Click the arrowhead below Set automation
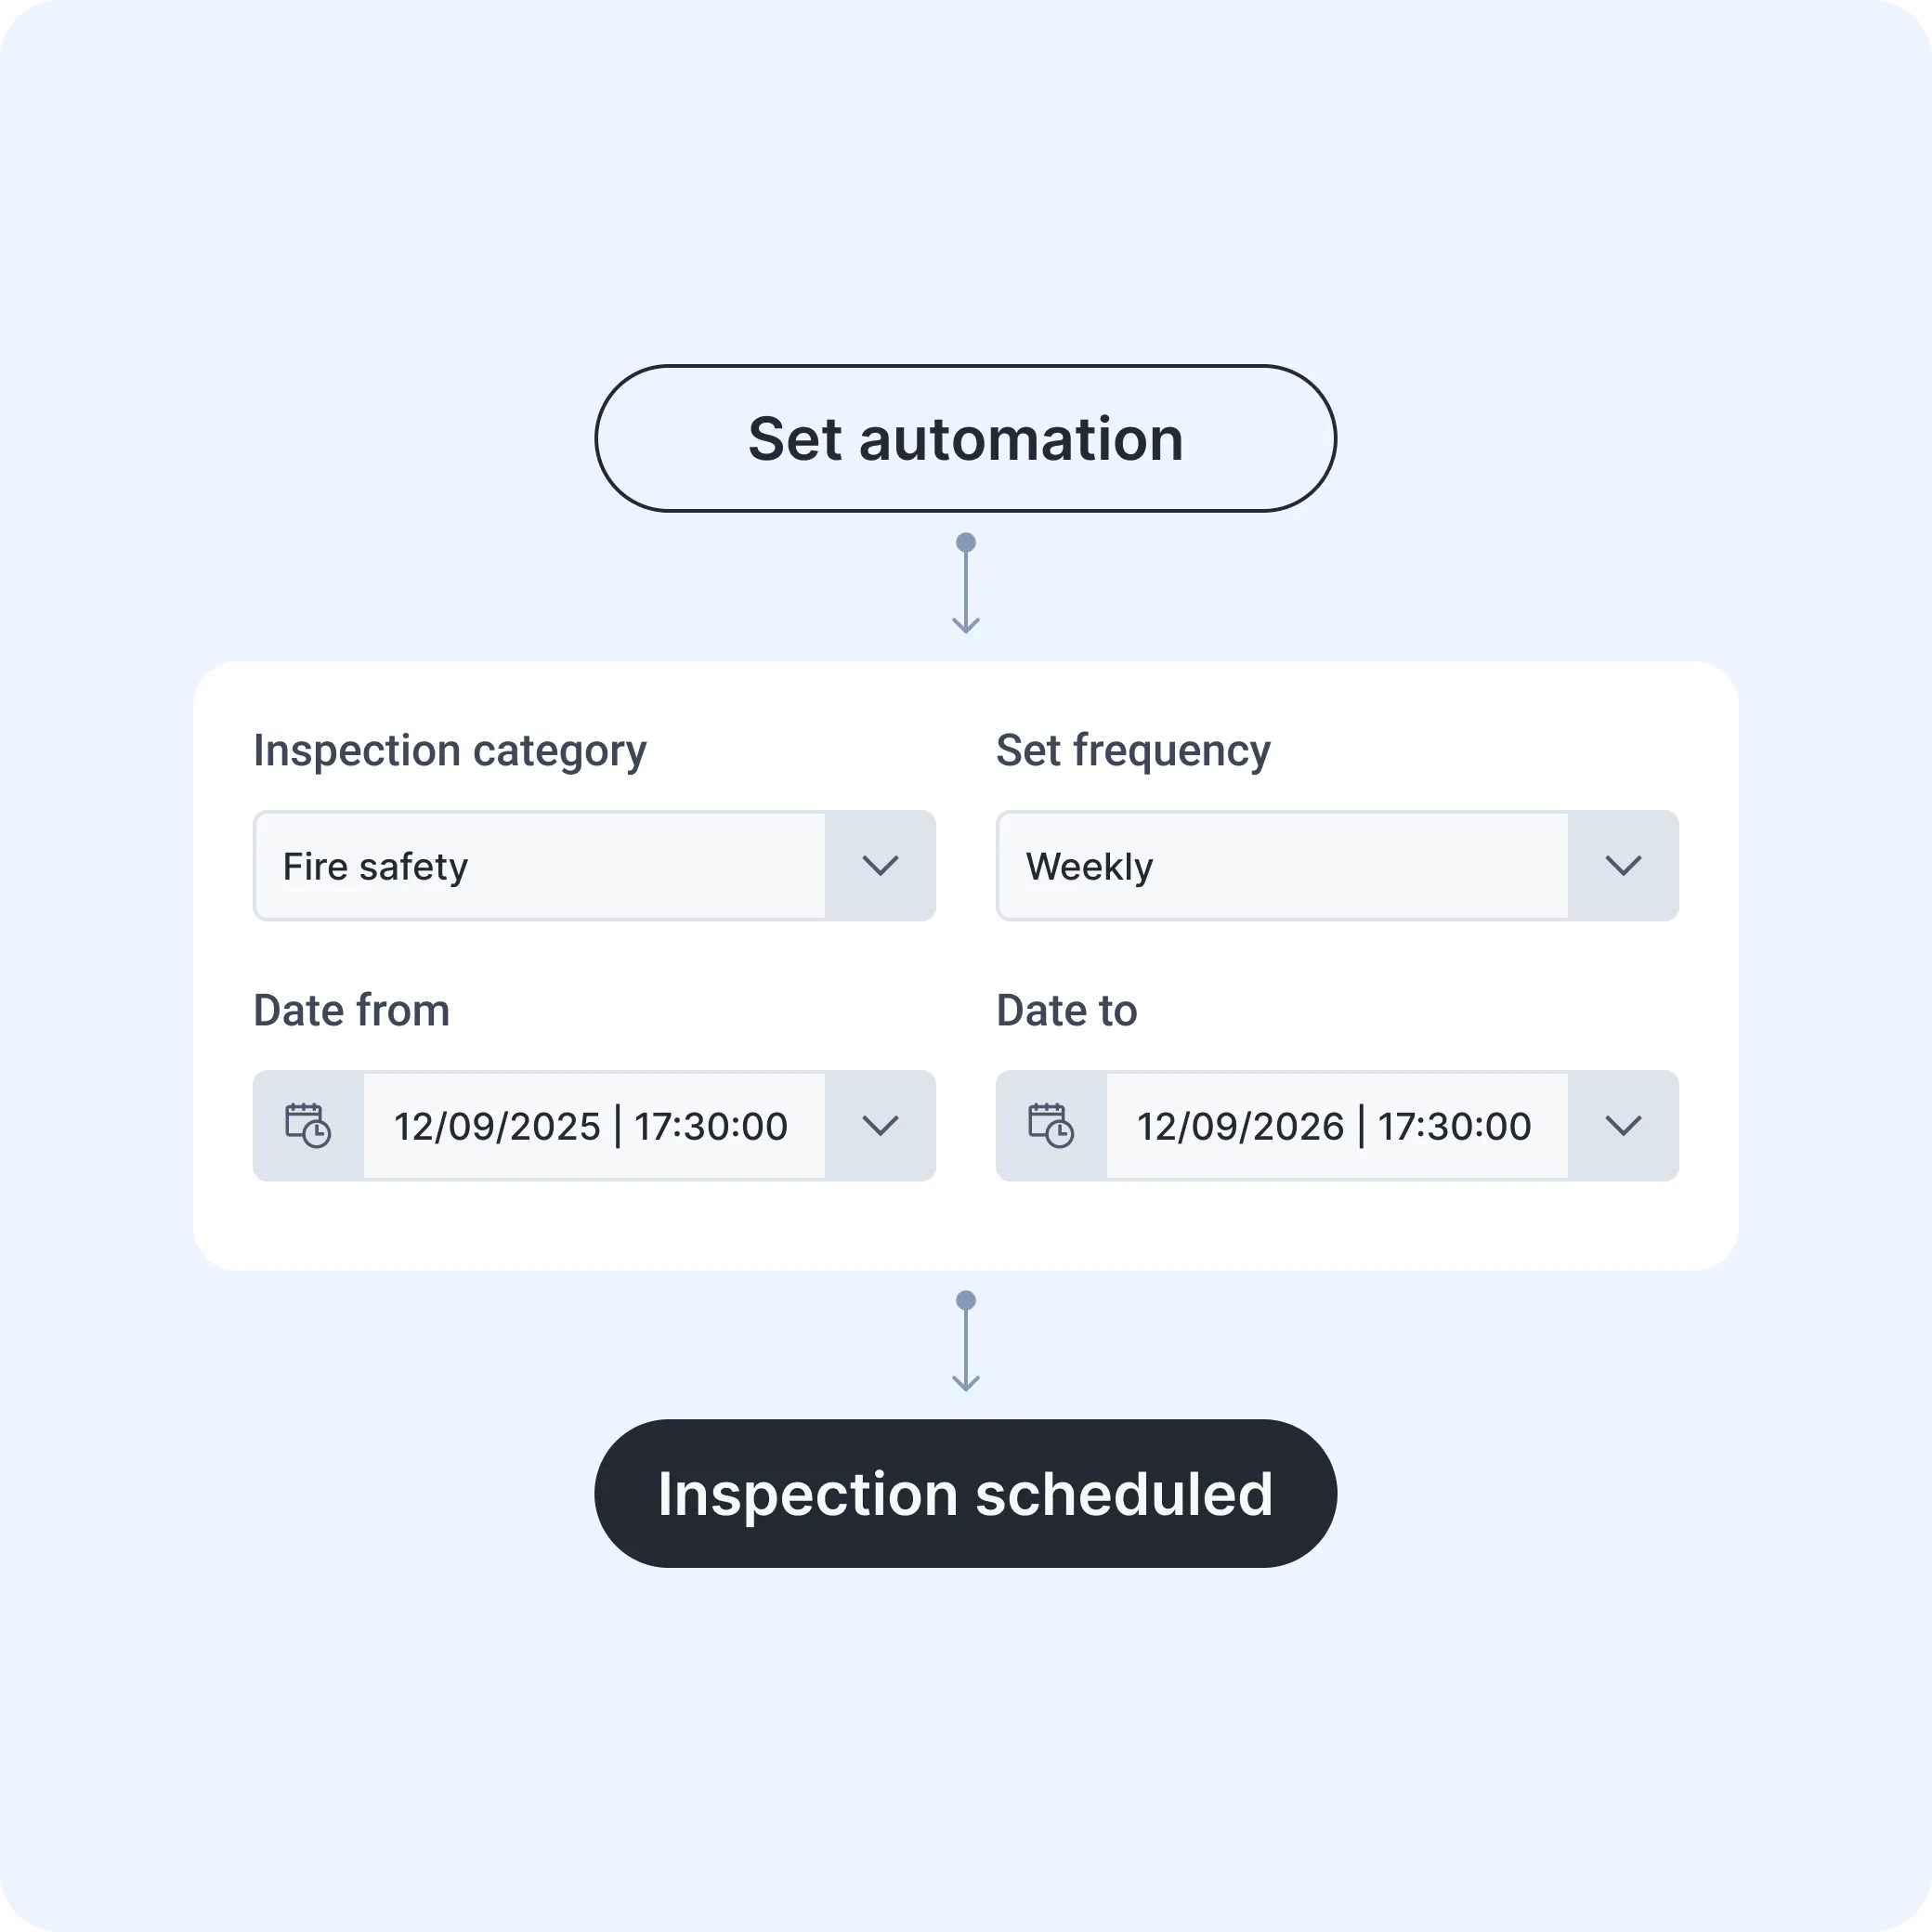This screenshot has height=1932, width=1932. [x=966, y=625]
